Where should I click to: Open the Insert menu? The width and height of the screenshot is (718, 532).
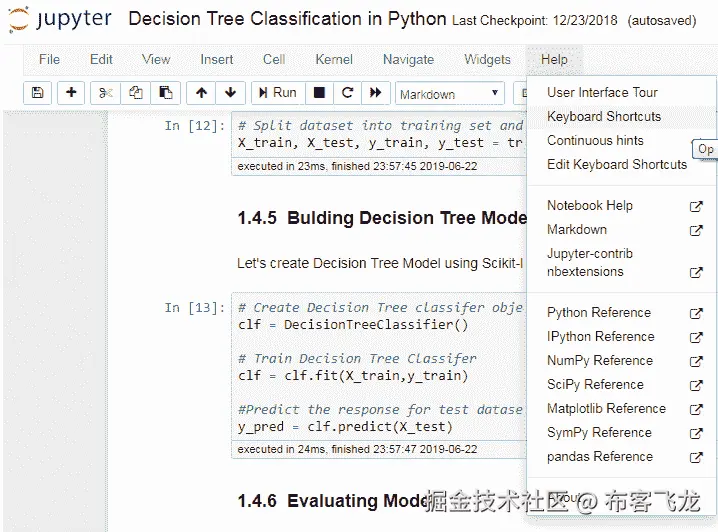(217, 60)
